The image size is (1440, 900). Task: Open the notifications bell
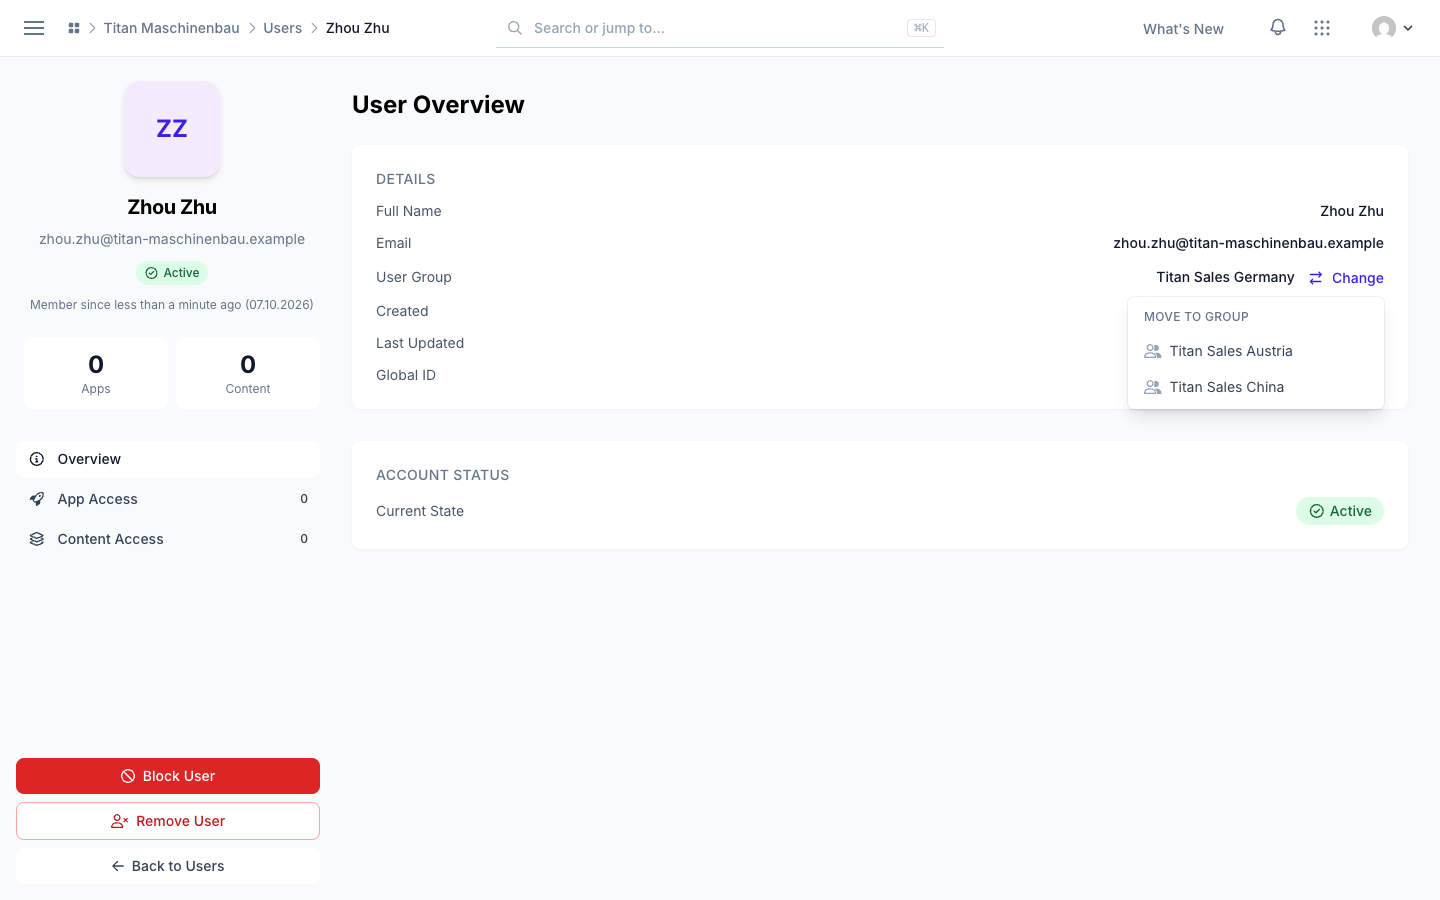pos(1278,28)
